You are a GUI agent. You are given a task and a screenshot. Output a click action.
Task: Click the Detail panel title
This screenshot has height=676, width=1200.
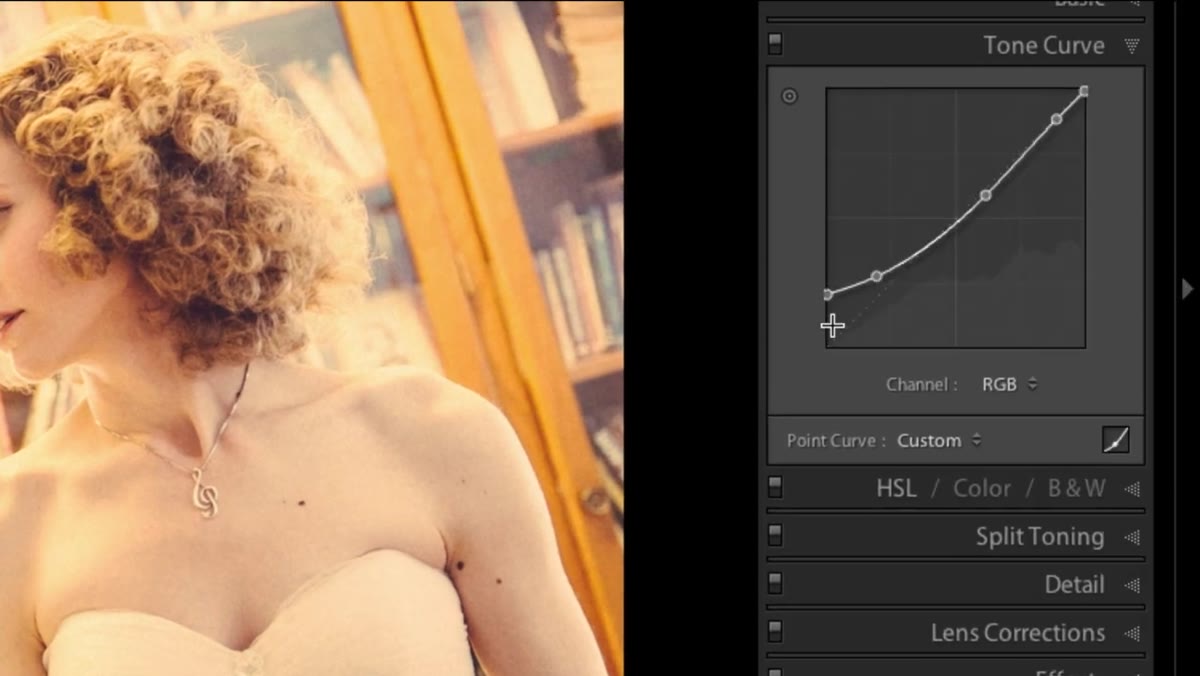[1075, 585]
